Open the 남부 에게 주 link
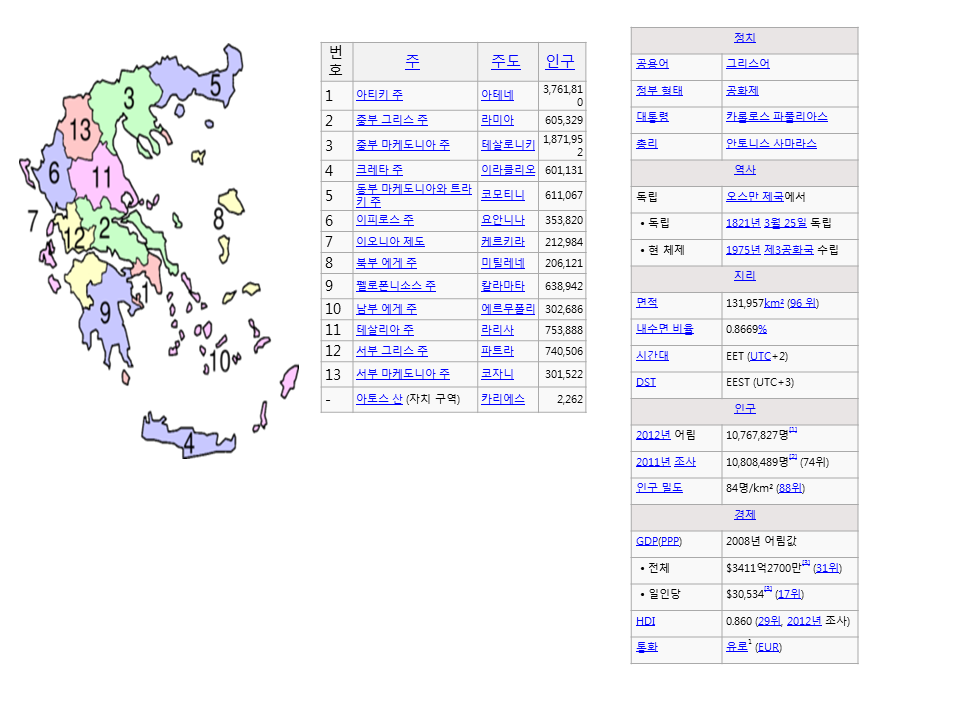The image size is (960, 720). pyautogui.click(x=386, y=309)
